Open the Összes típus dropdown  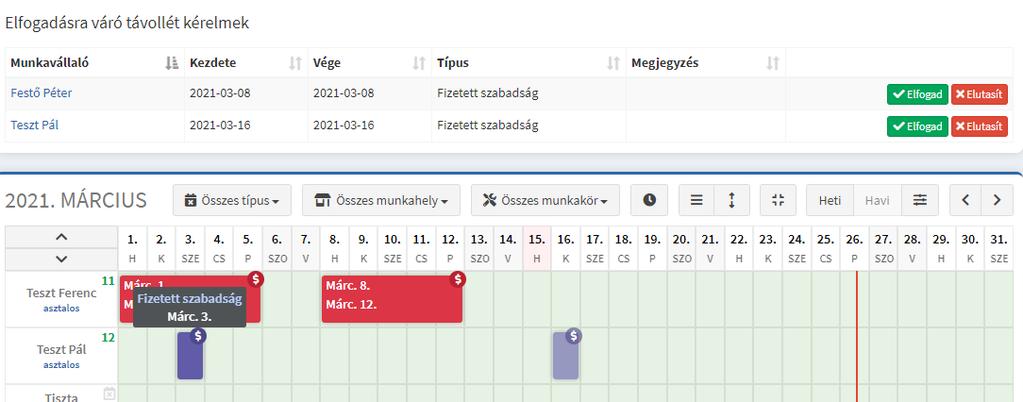click(232, 200)
